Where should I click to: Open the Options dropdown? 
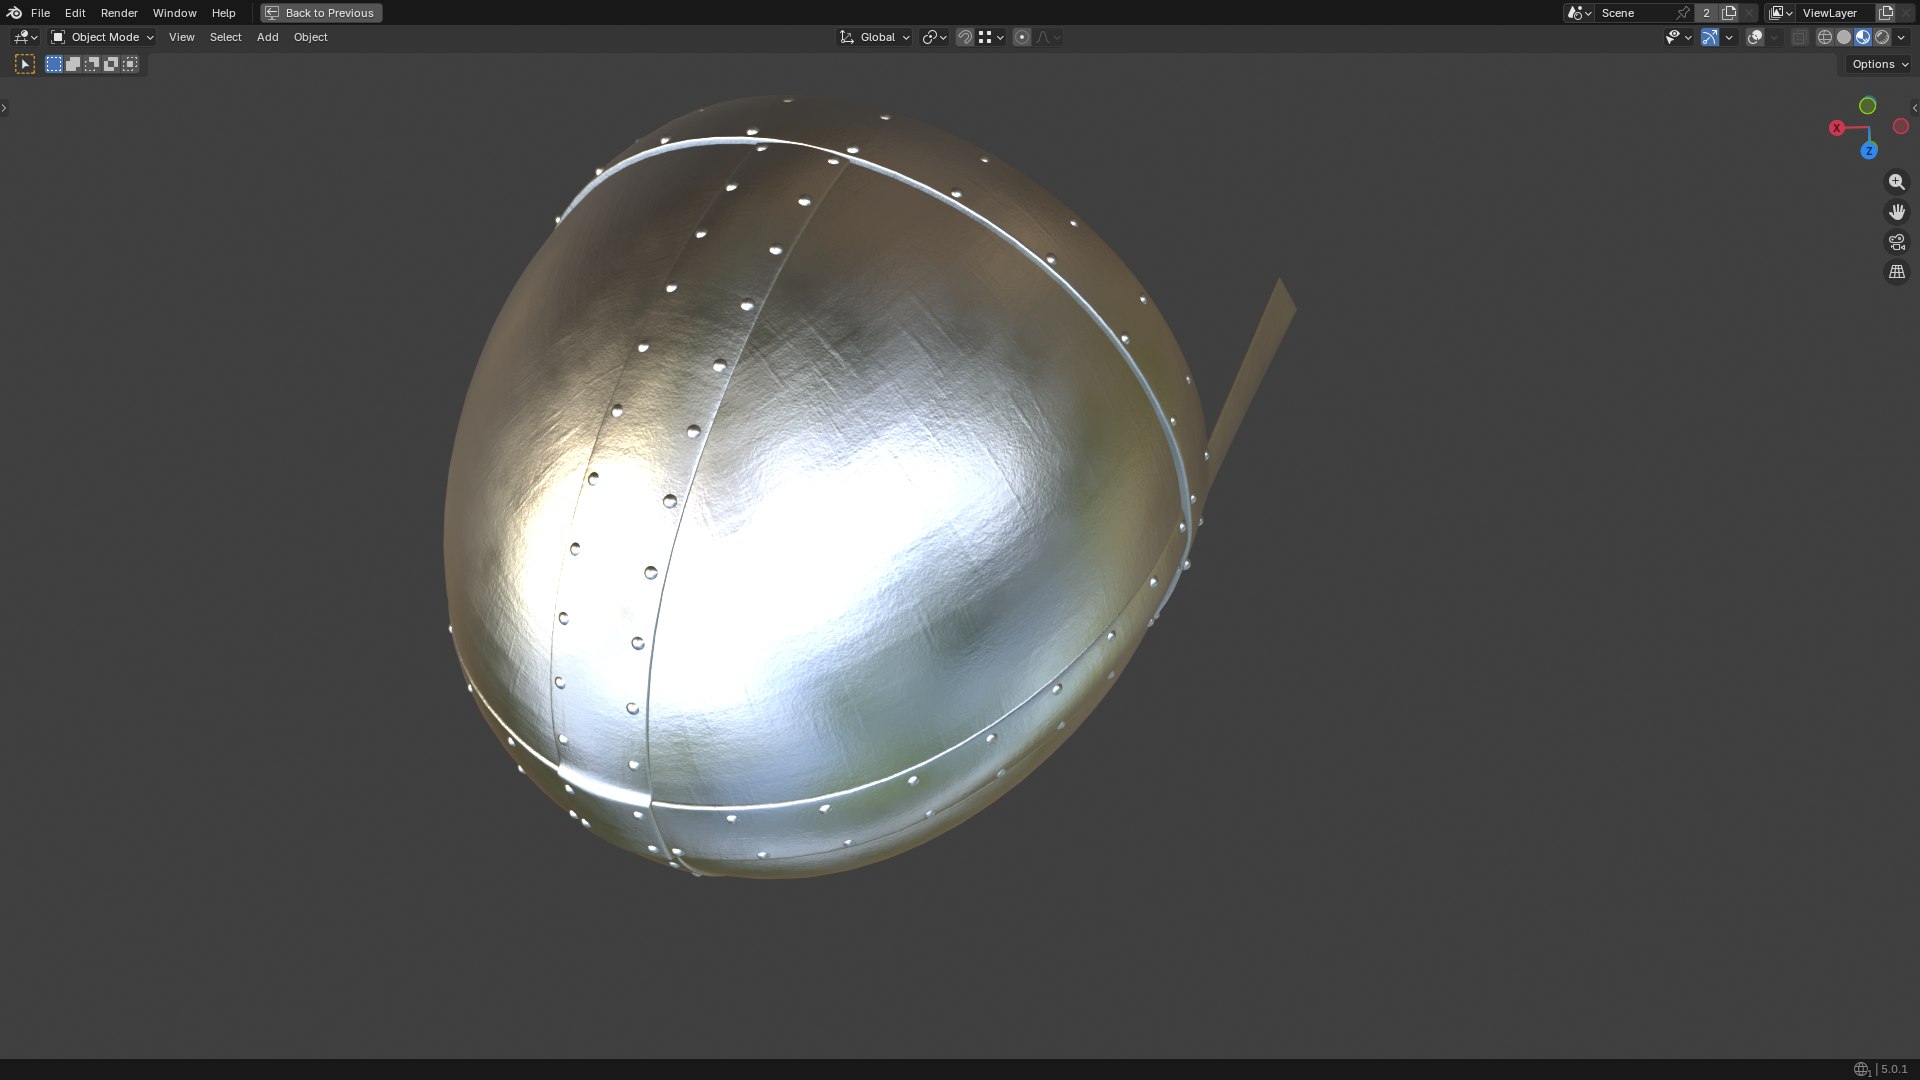tap(1879, 64)
